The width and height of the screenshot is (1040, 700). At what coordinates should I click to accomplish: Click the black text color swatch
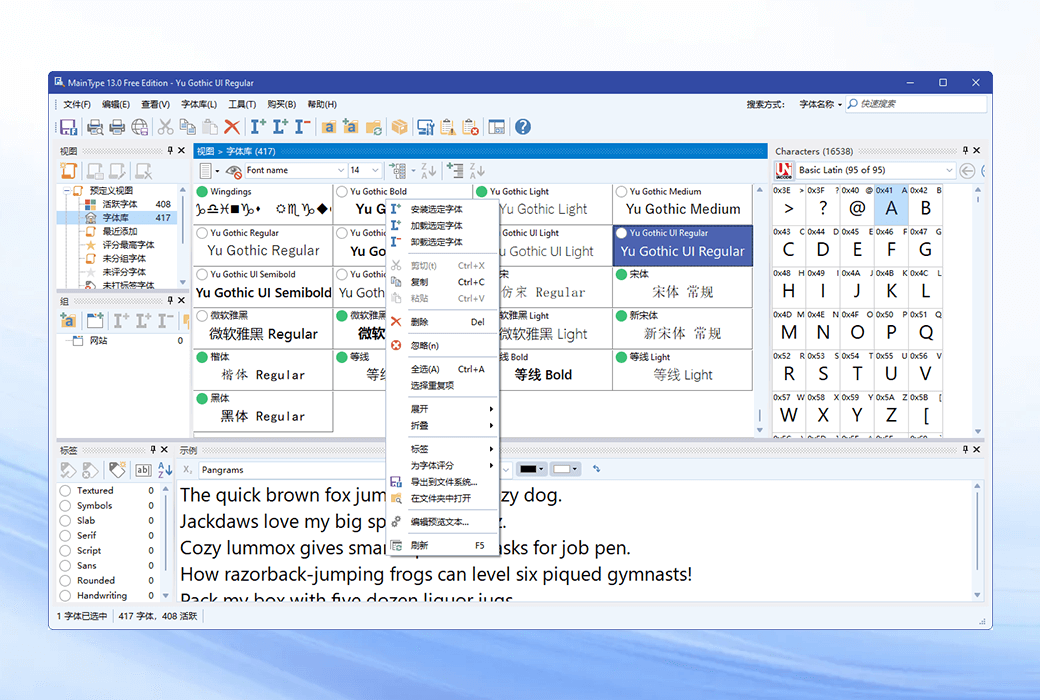point(528,469)
